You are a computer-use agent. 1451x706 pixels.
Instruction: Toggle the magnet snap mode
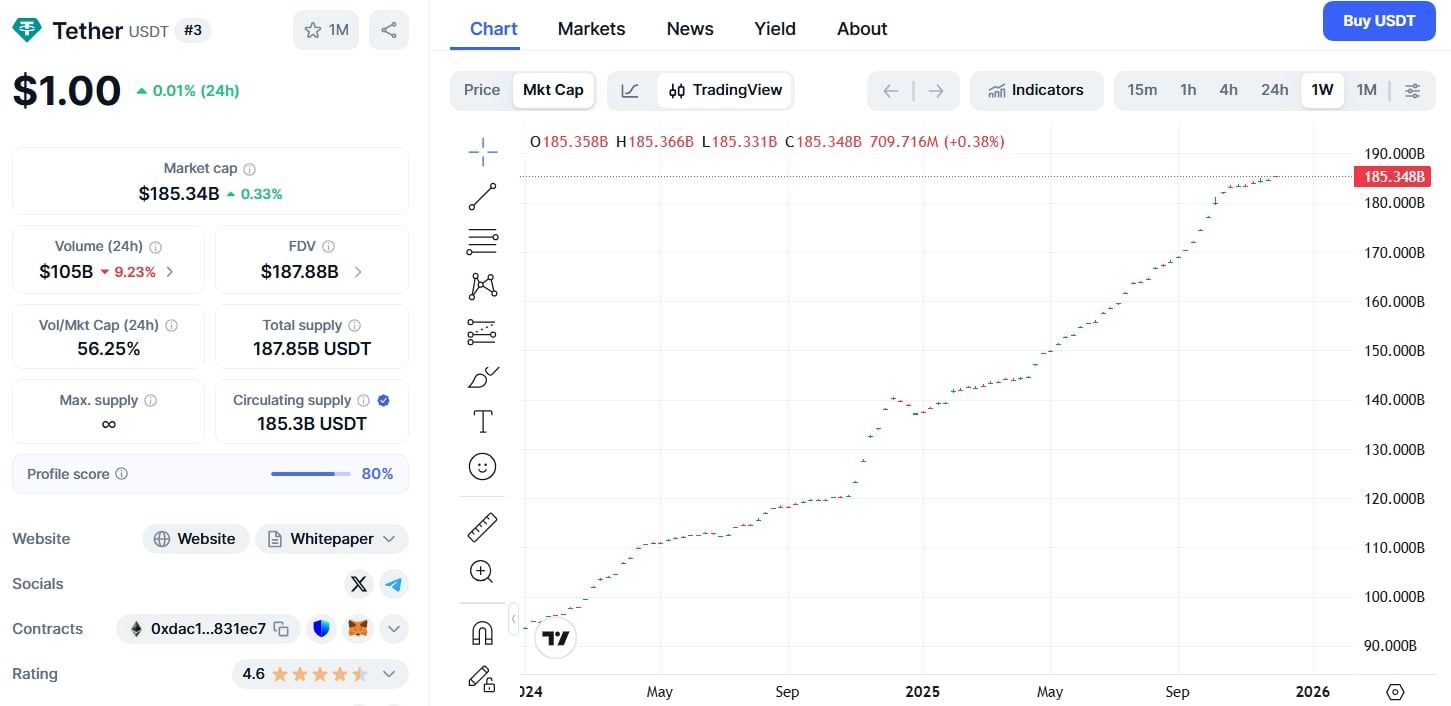point(482,633)
